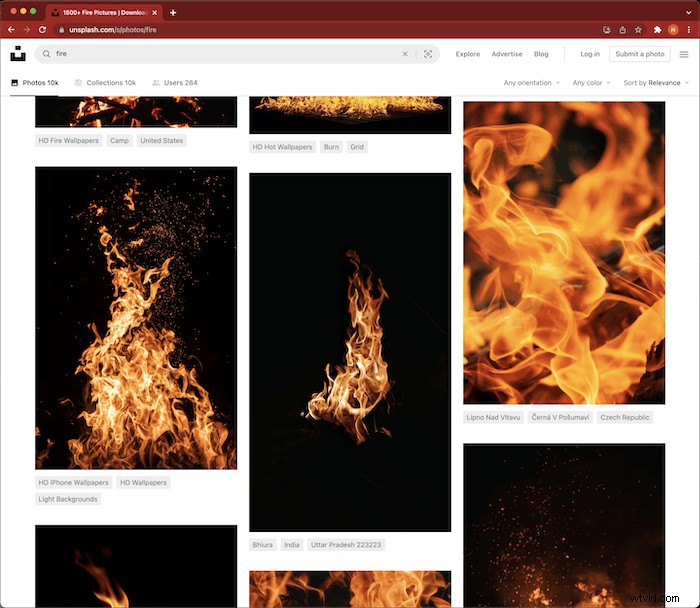Screen dimensions: 700x608
Task: Click the browser reload icon
Action: [x=40, y=30]
